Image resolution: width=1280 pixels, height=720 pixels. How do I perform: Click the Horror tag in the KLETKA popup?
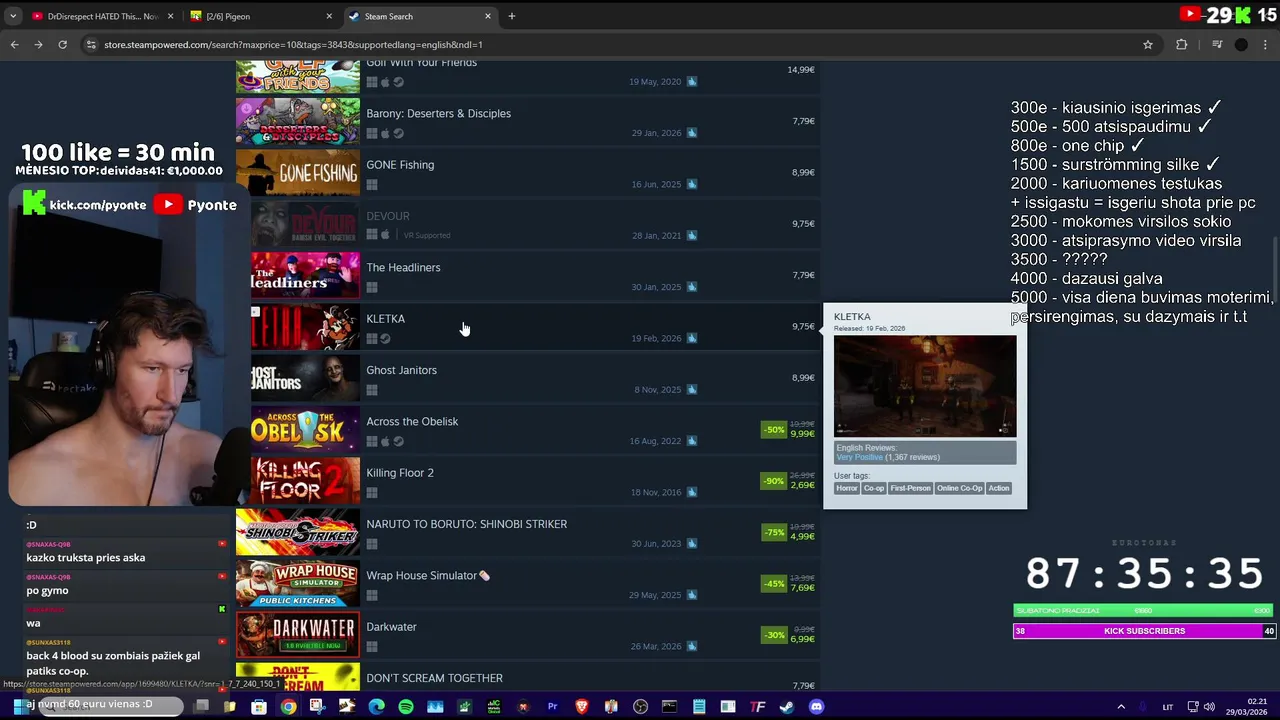(x=847, y=488)
